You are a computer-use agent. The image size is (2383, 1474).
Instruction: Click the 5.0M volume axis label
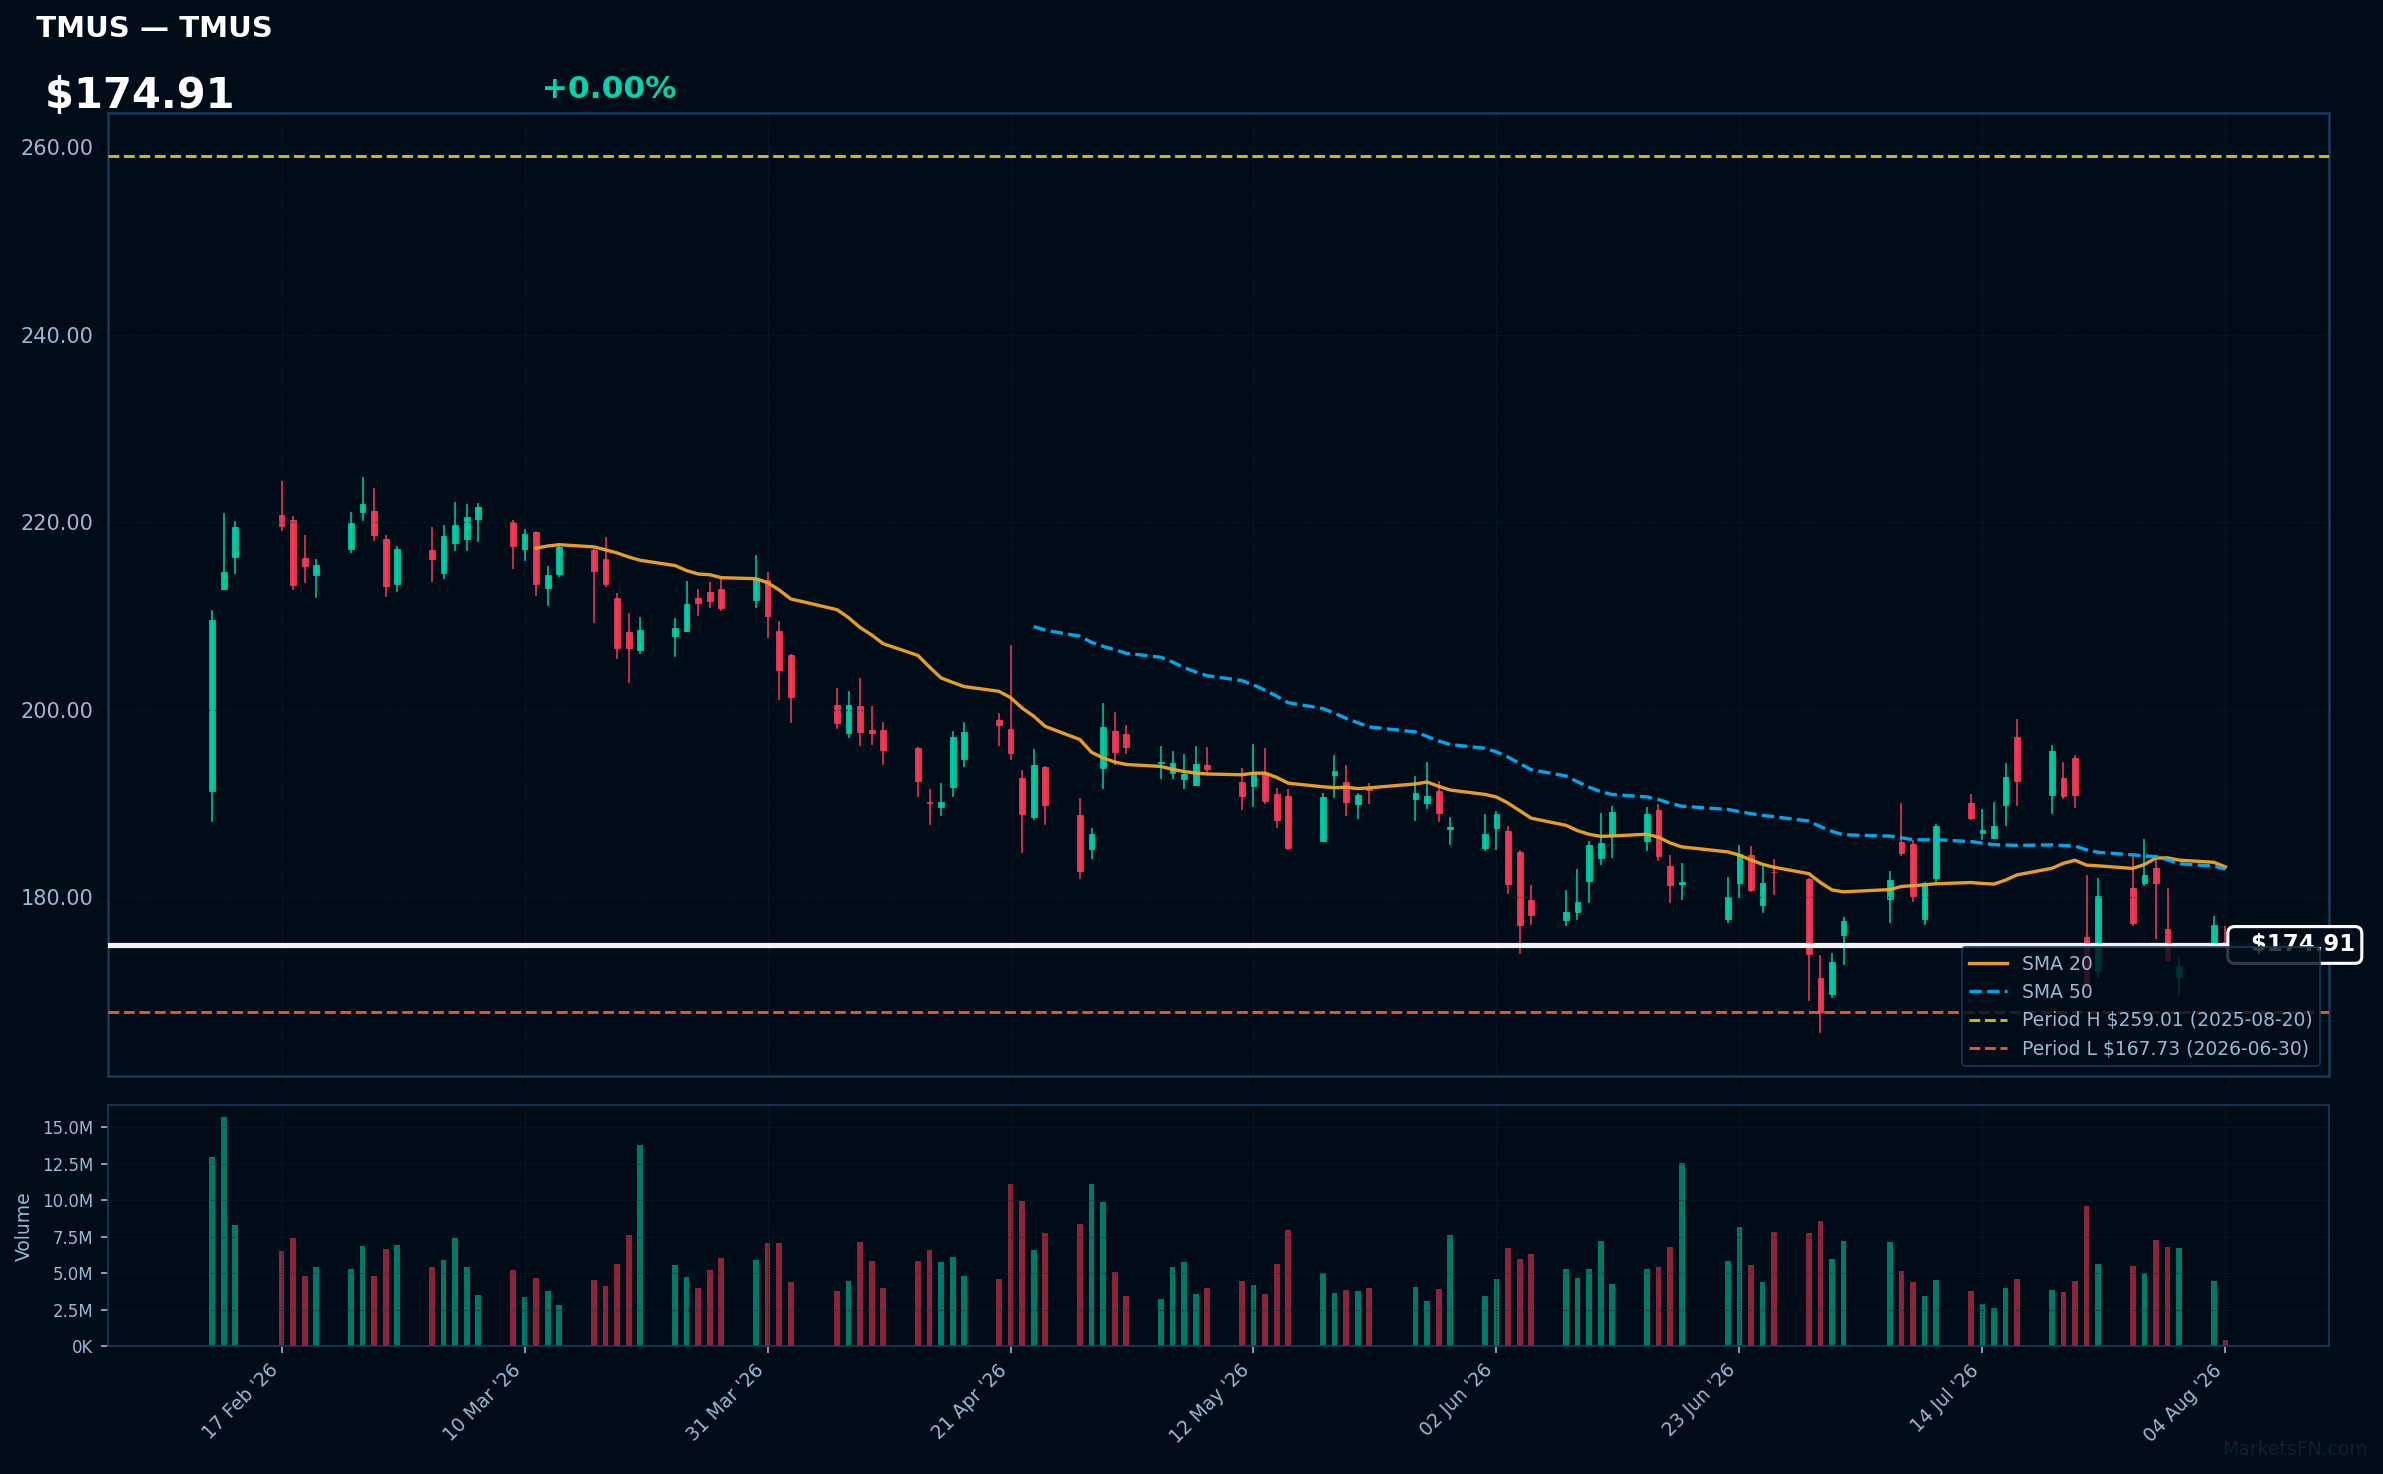pos(73,1274)
